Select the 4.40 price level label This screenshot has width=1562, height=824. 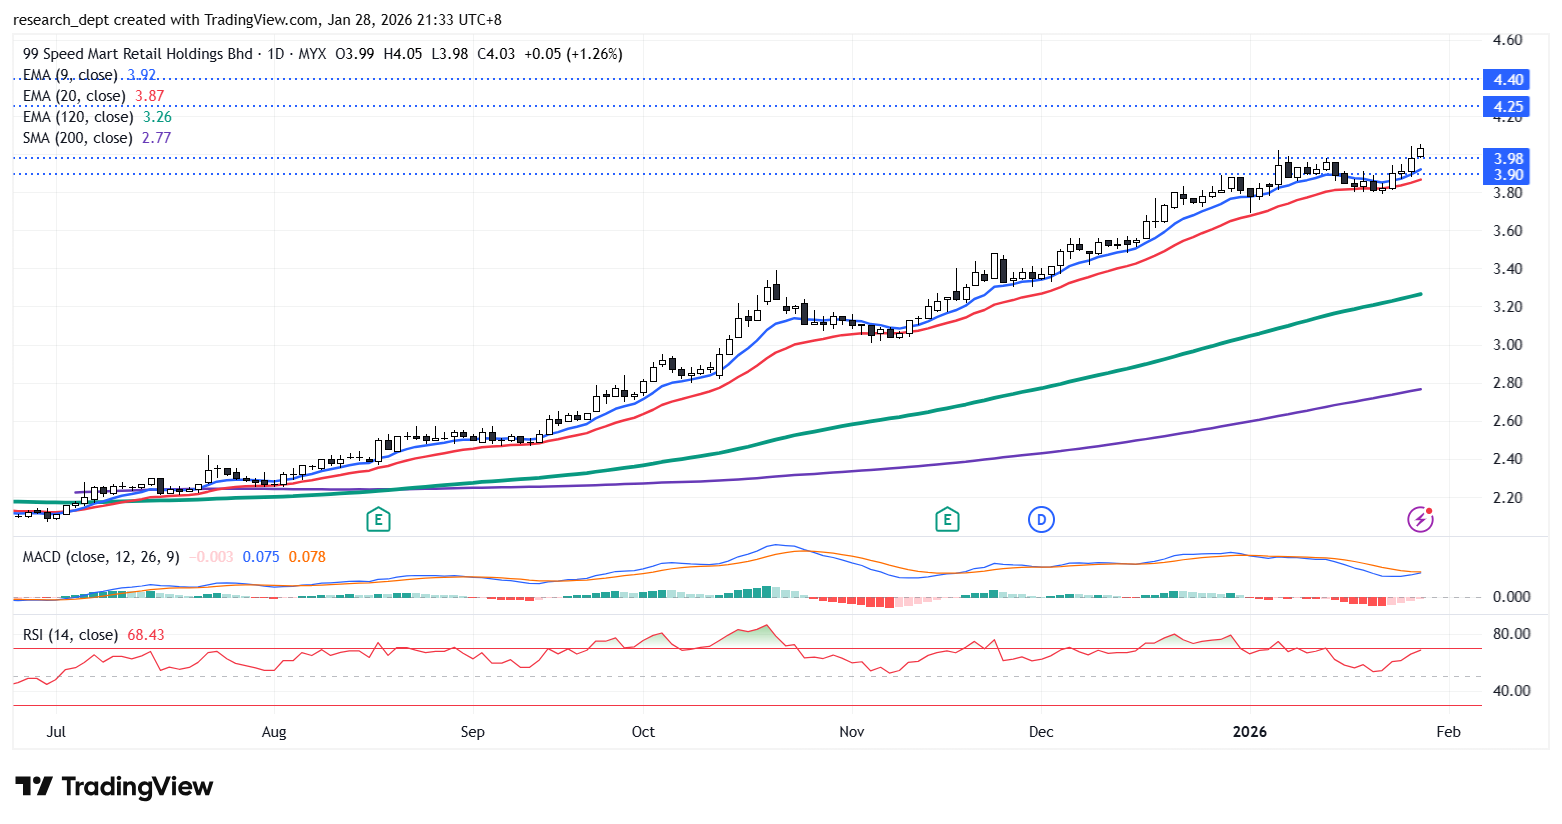point(1508,80)
